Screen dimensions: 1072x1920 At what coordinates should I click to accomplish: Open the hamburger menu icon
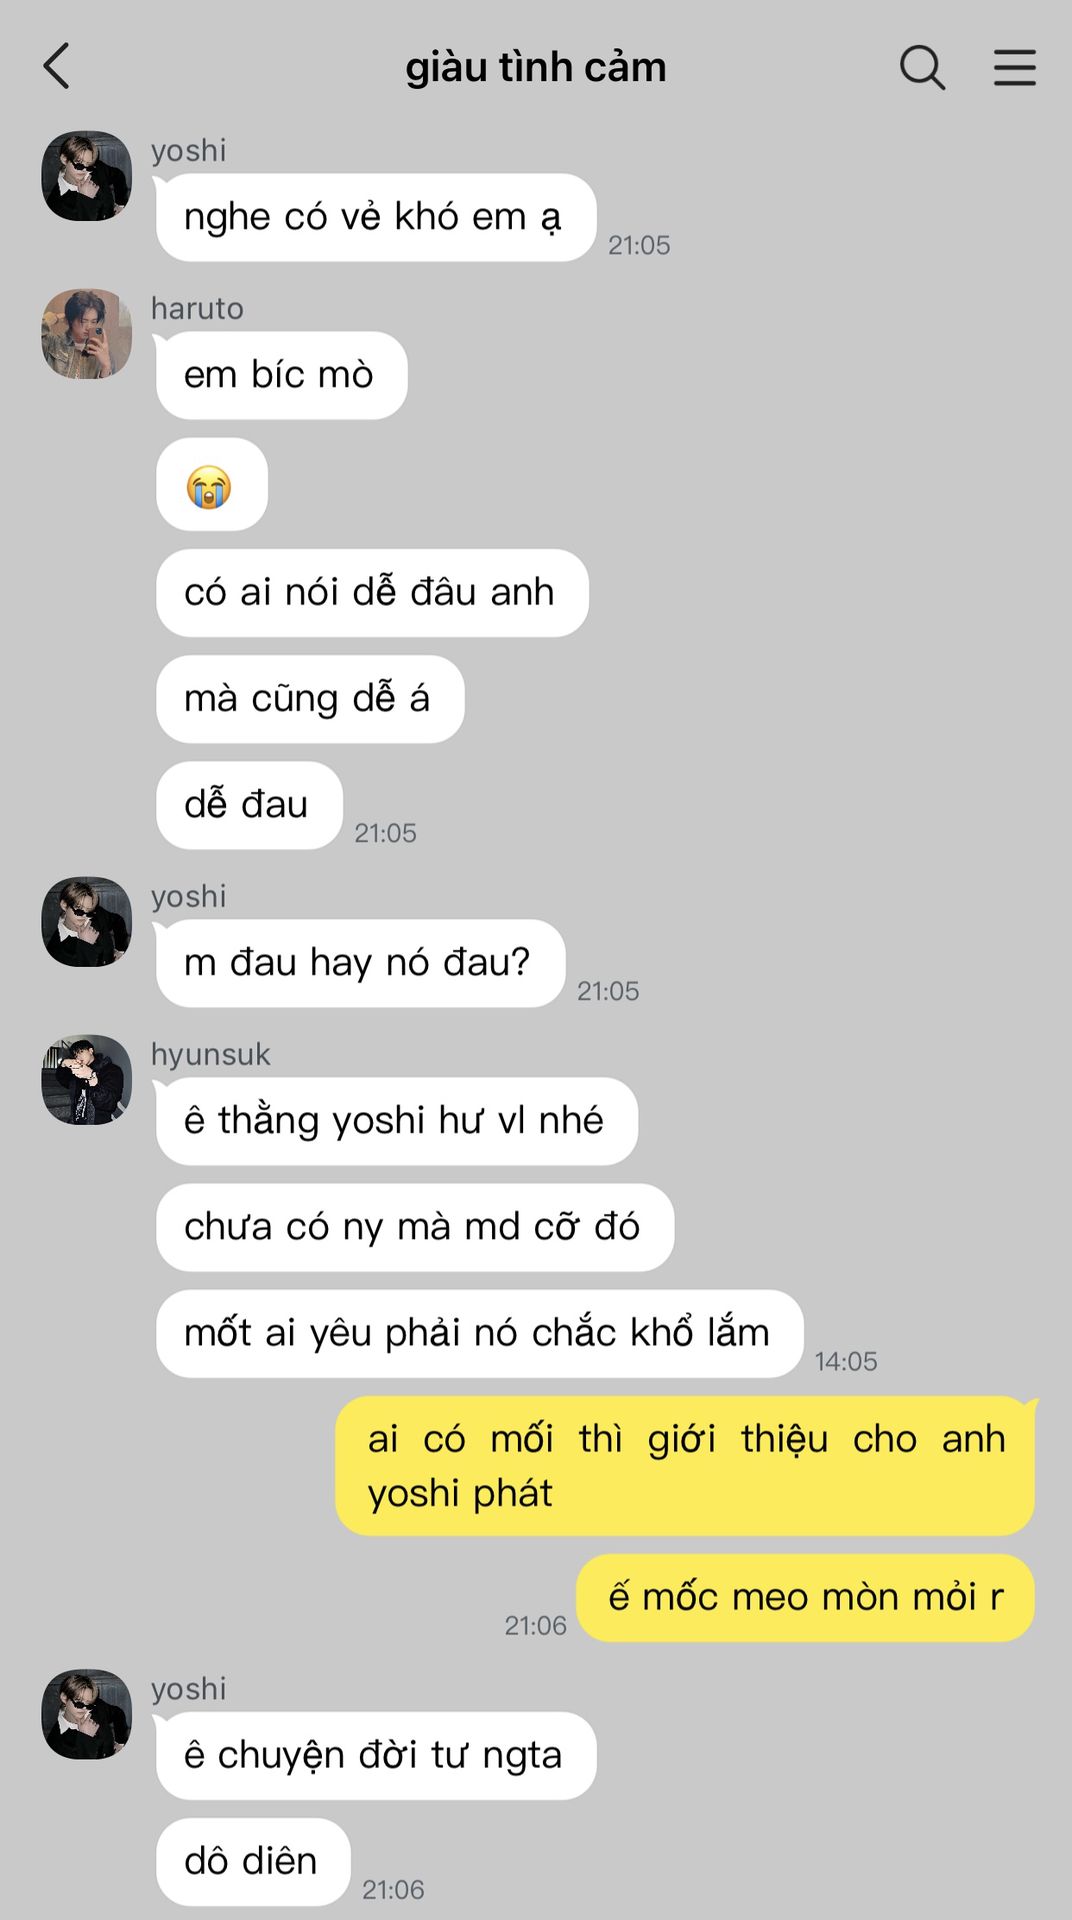(x=1014, y=67)
